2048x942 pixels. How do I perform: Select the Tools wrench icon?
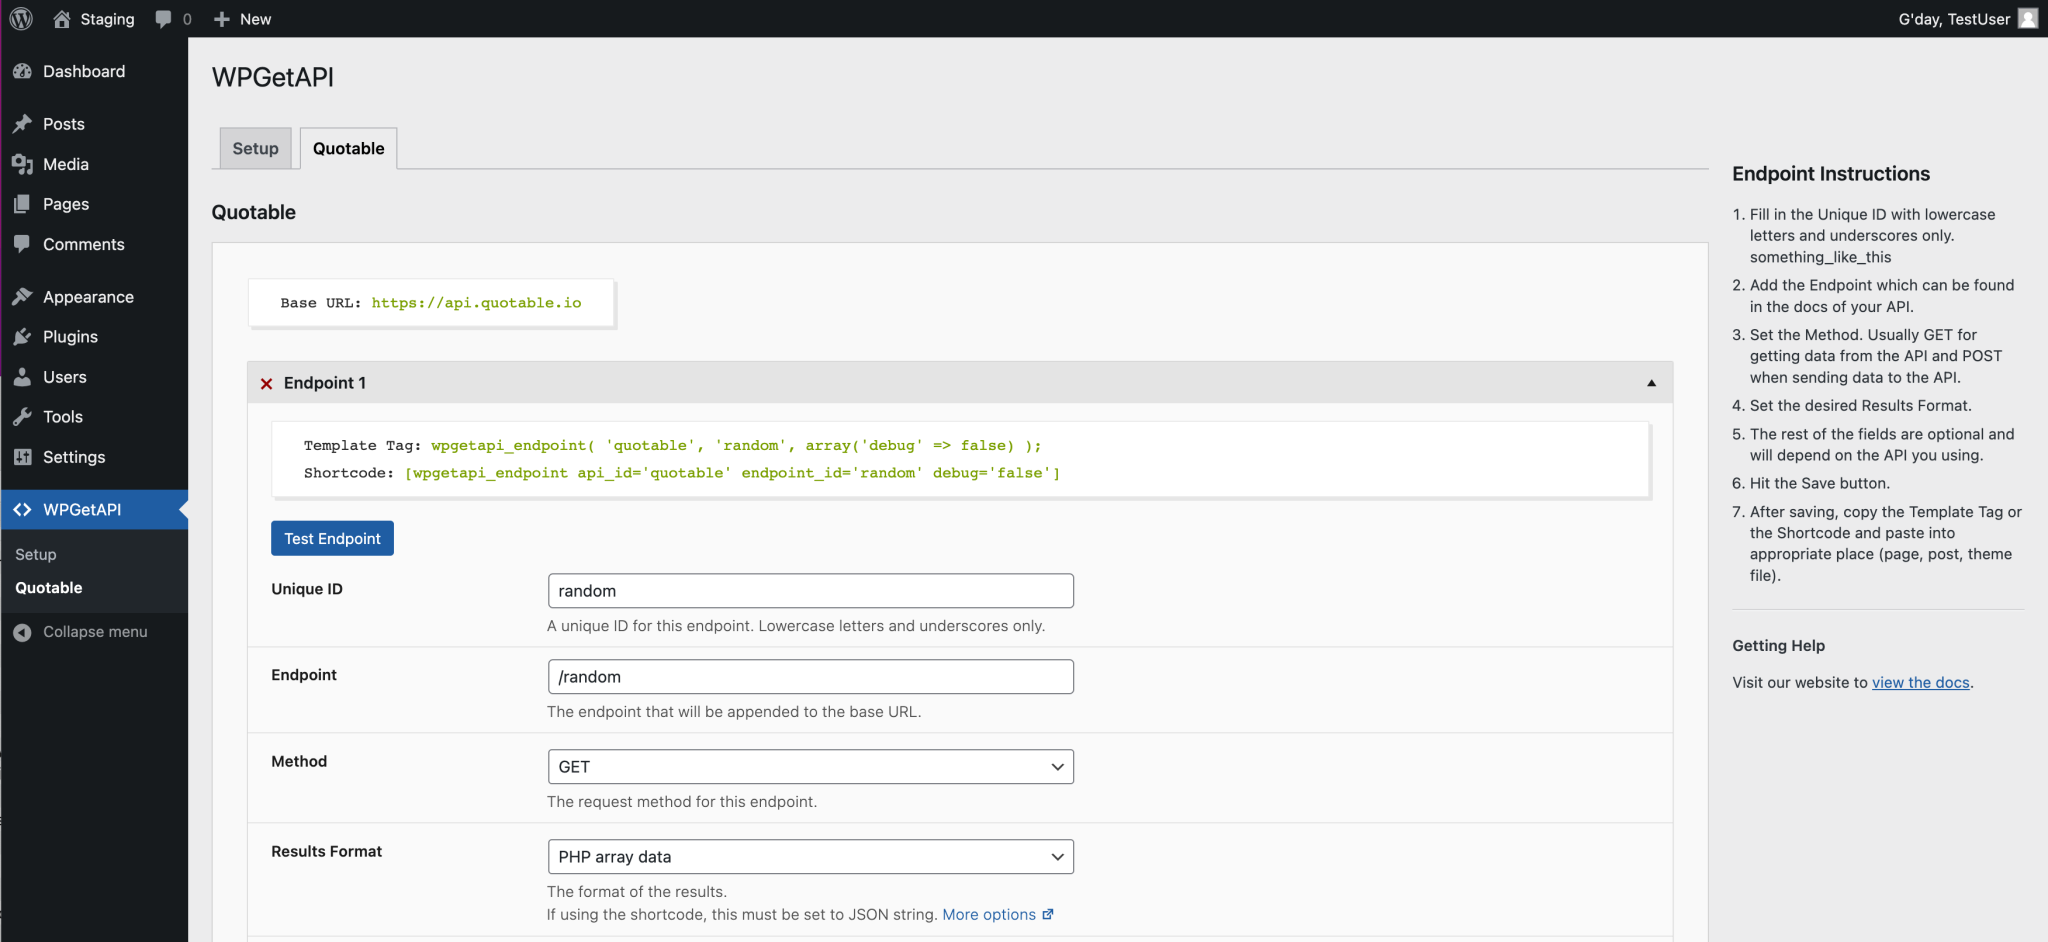pos(25,416)
